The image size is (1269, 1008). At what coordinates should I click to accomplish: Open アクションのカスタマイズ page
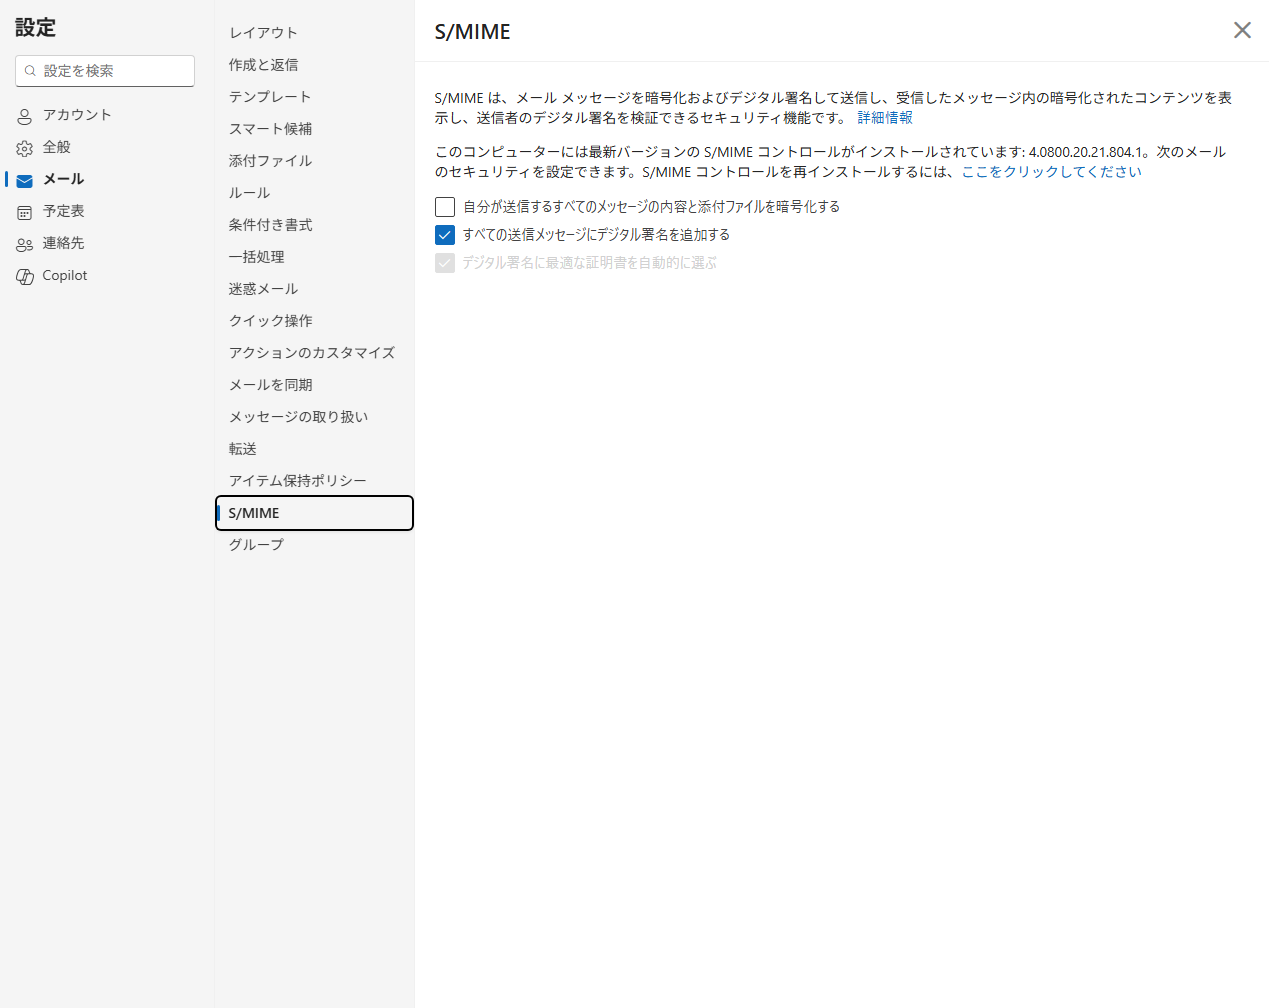tap(314, 353)
